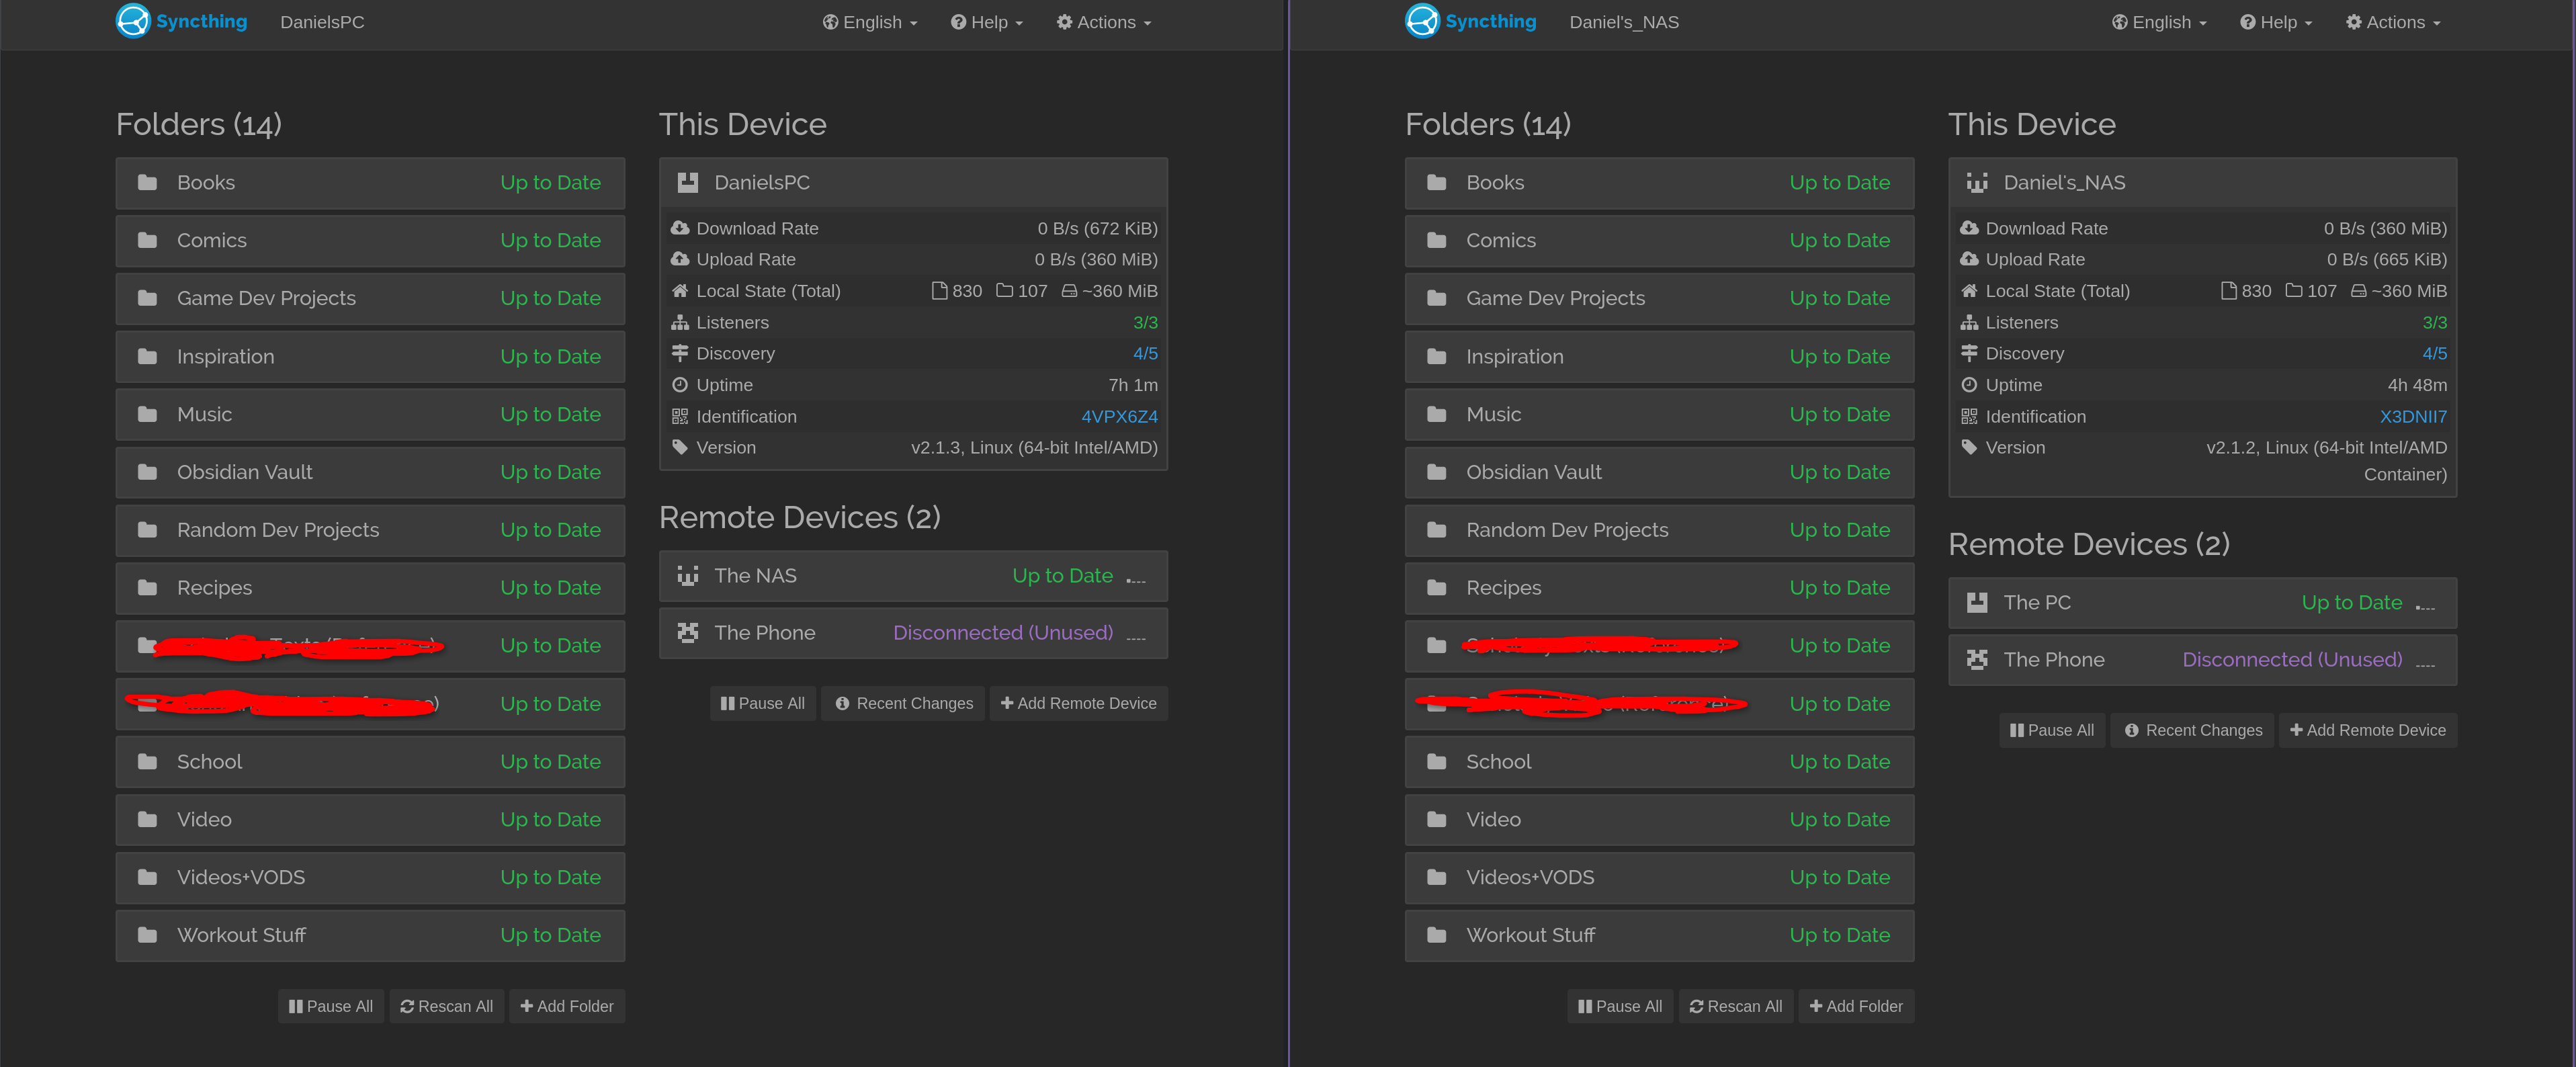Click Discovery 4/5 value in DanielsPC window

click(1145, 354)
